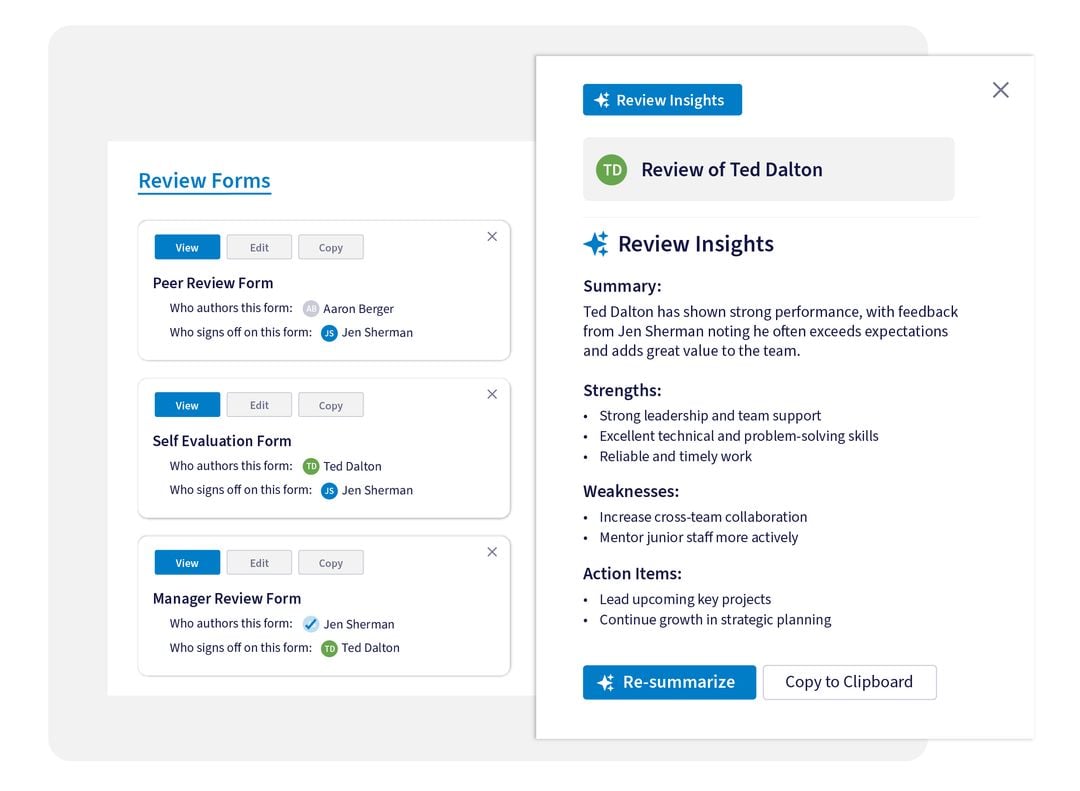Edit the Self Evaluation Form

click(x=259, y=406)
